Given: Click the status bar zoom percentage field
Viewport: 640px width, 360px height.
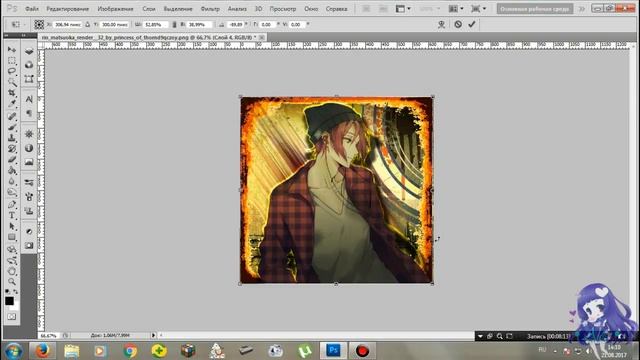Looking at the screenshot, I should pos(49,336).
